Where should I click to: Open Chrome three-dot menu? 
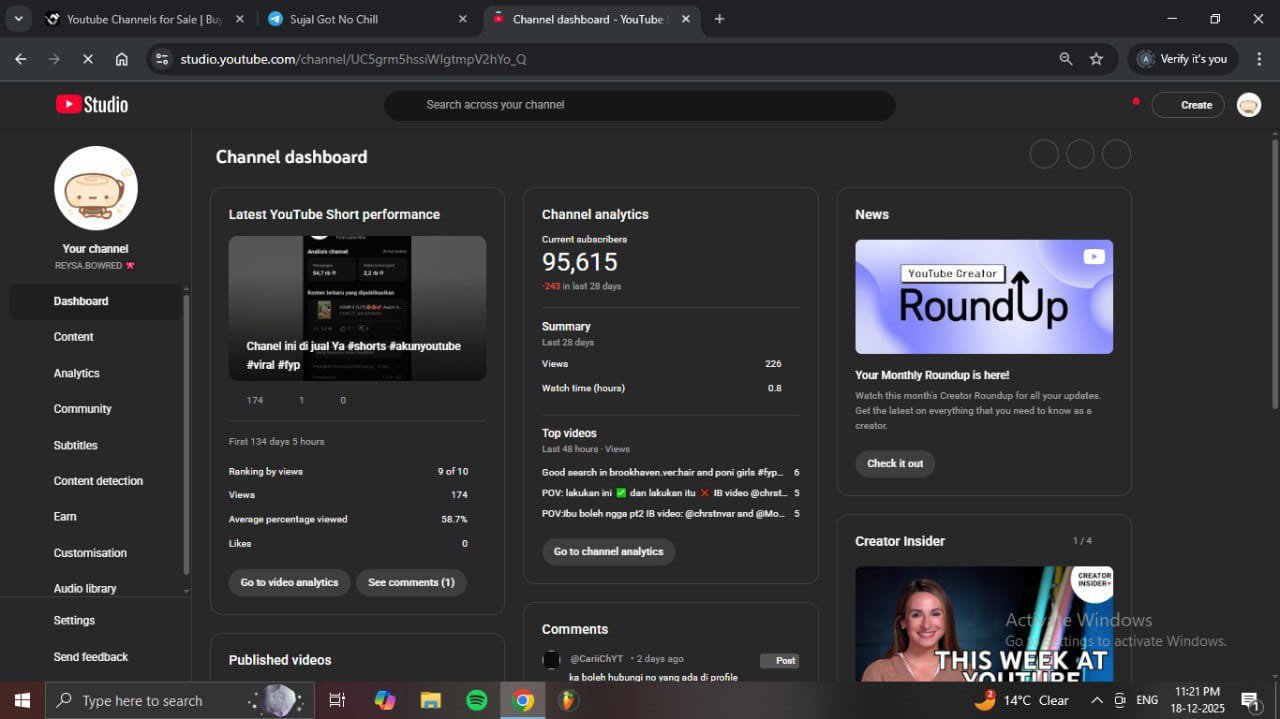1259,59
